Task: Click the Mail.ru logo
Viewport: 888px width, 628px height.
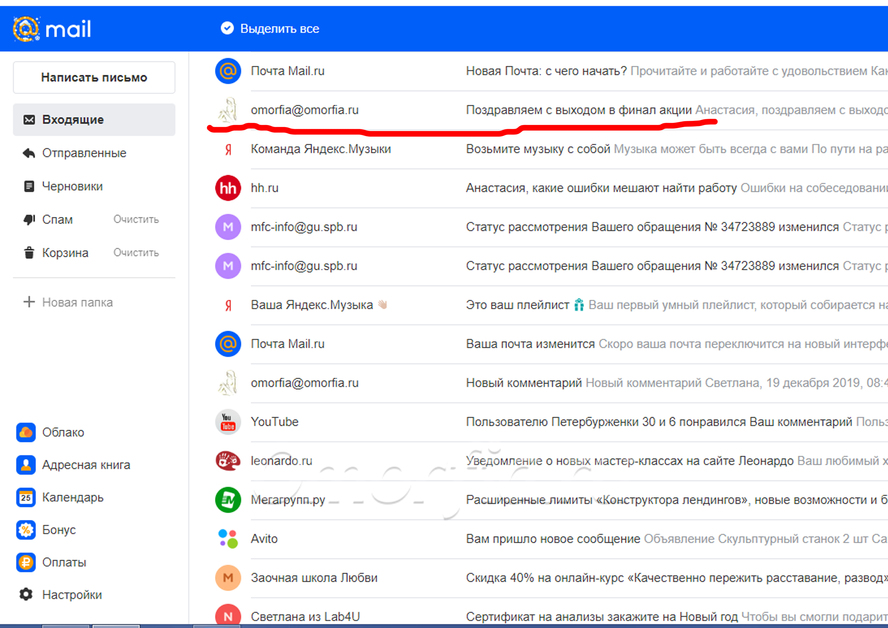Action: (52, 29)
